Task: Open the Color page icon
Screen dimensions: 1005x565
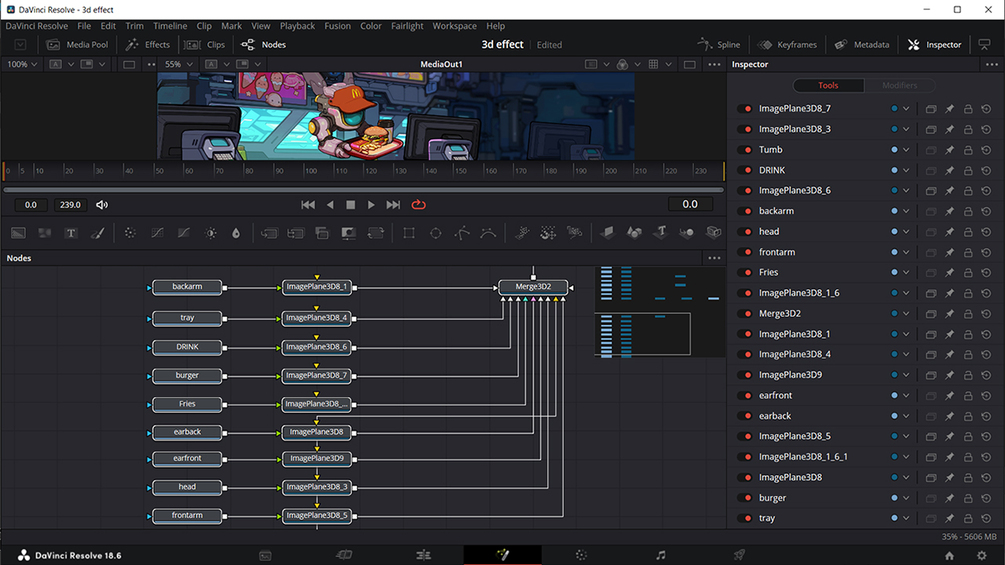Action: 581,555
